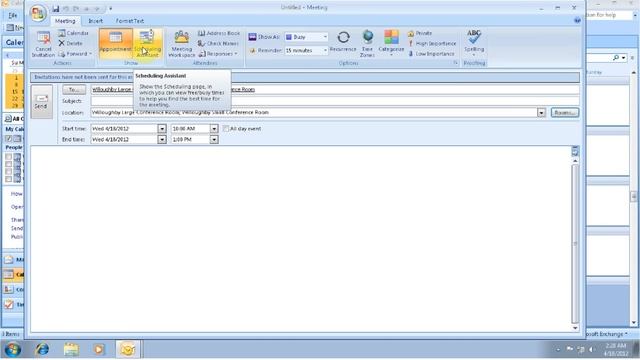Open the Options group dialog launcher
Image resolution: width=640 pixels, height=360 pixels.
pos(455,63)
